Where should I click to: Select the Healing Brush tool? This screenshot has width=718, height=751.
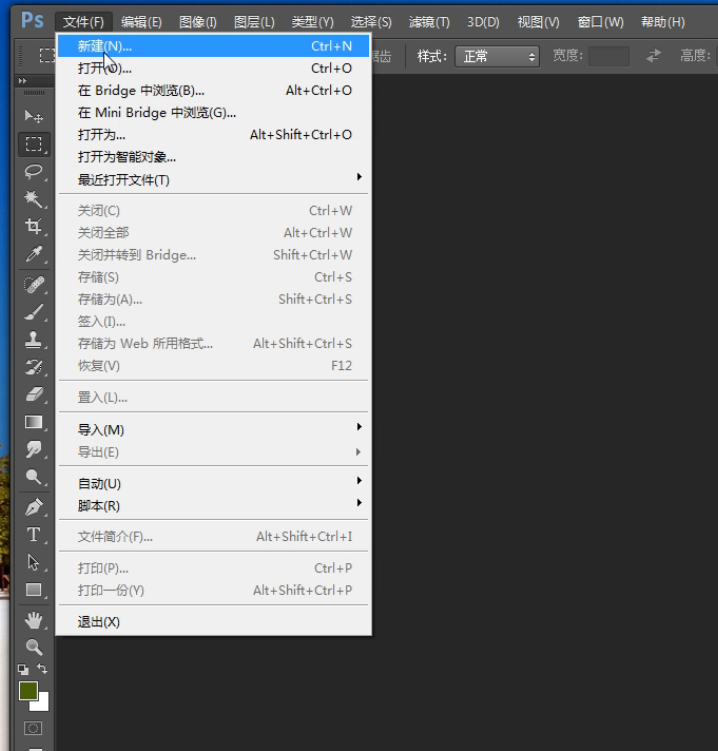point(34,284)
